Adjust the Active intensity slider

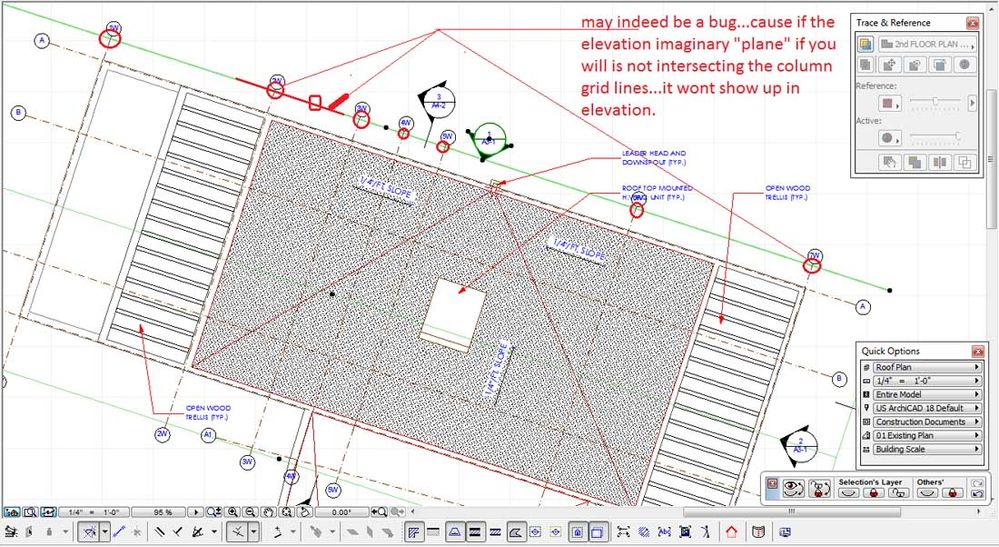pyautogui.click(x=935, y=136)
